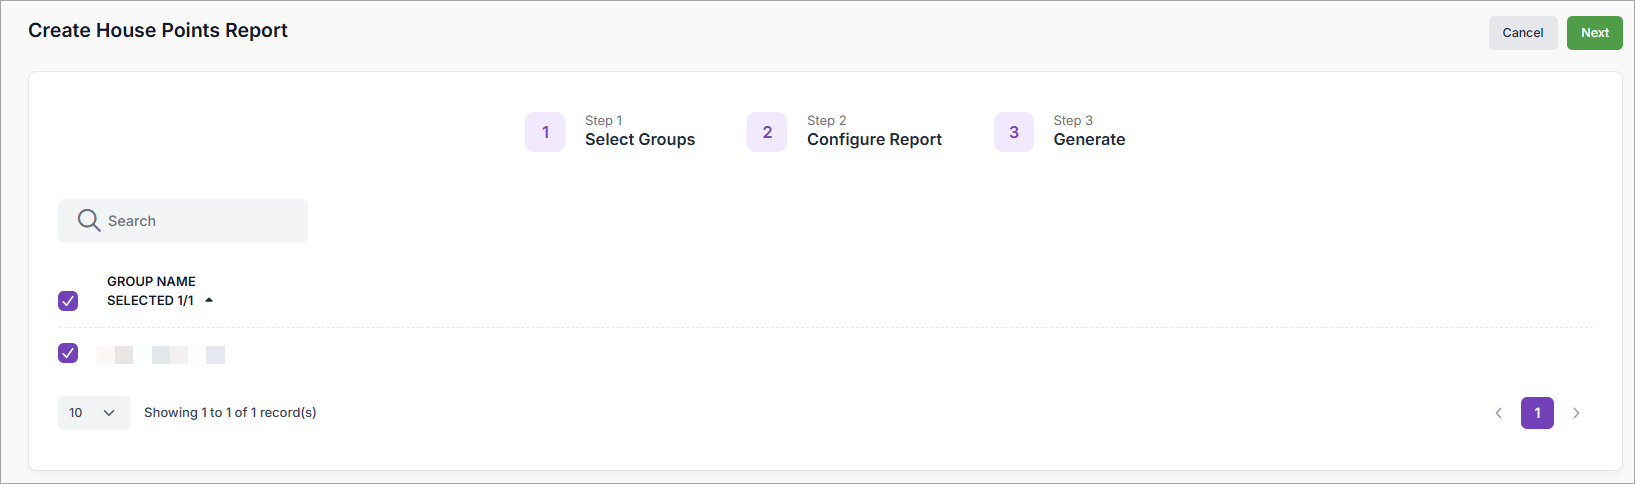Click the Group Name sort arrow
1635x484 pixels.
click(209, 300)
